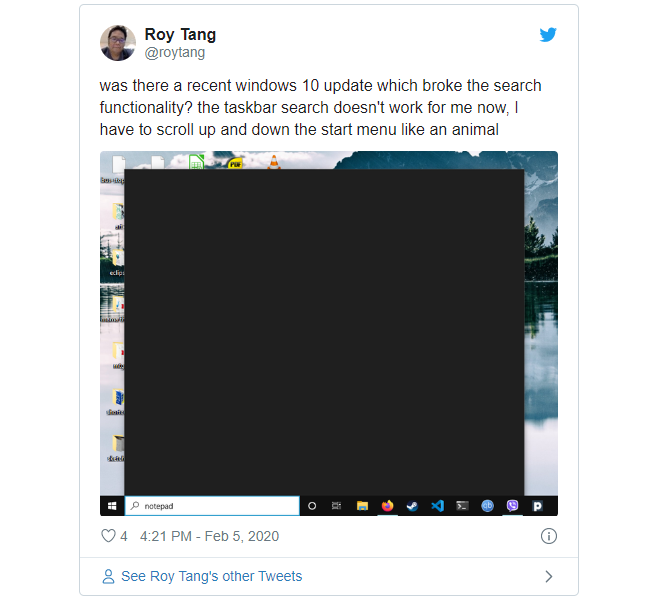This screenshot has width=651, height=602.
Task: Open the terminal icon on taskbar
Action: click(462, 506)
